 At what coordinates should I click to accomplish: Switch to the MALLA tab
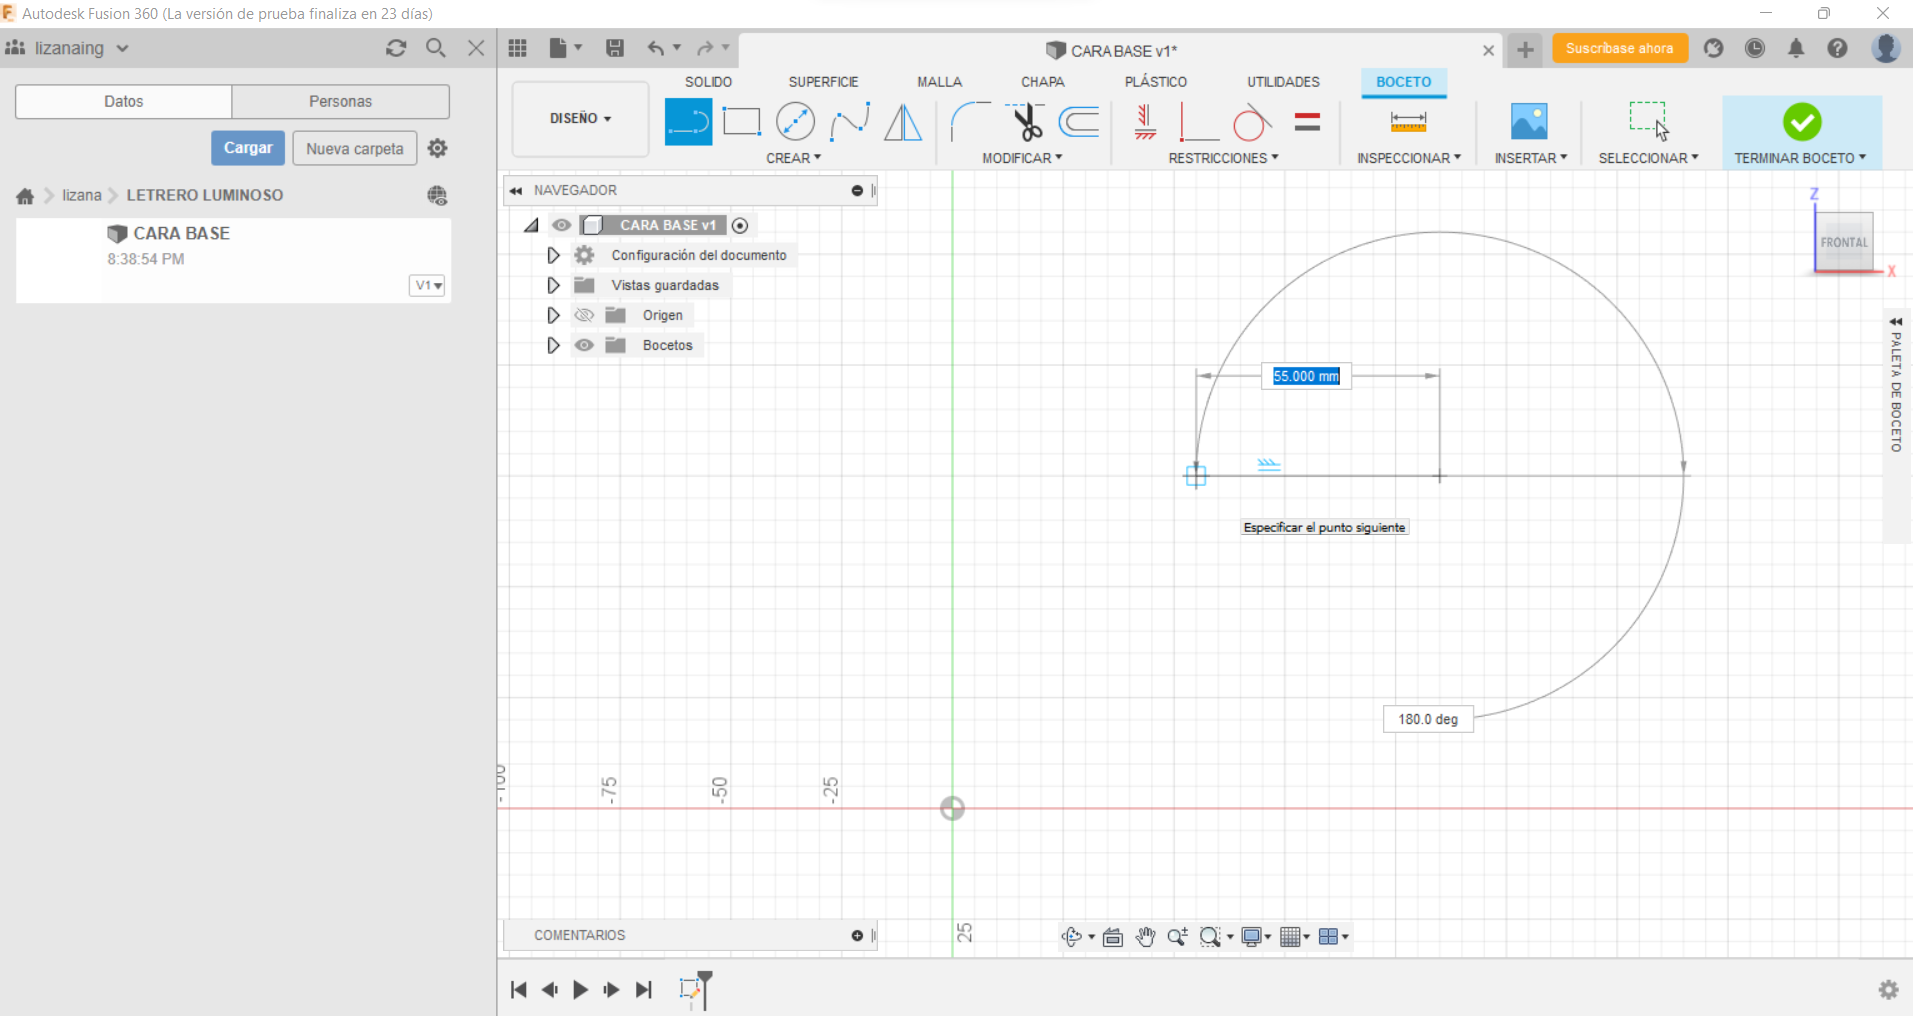[x=939, y=82]
